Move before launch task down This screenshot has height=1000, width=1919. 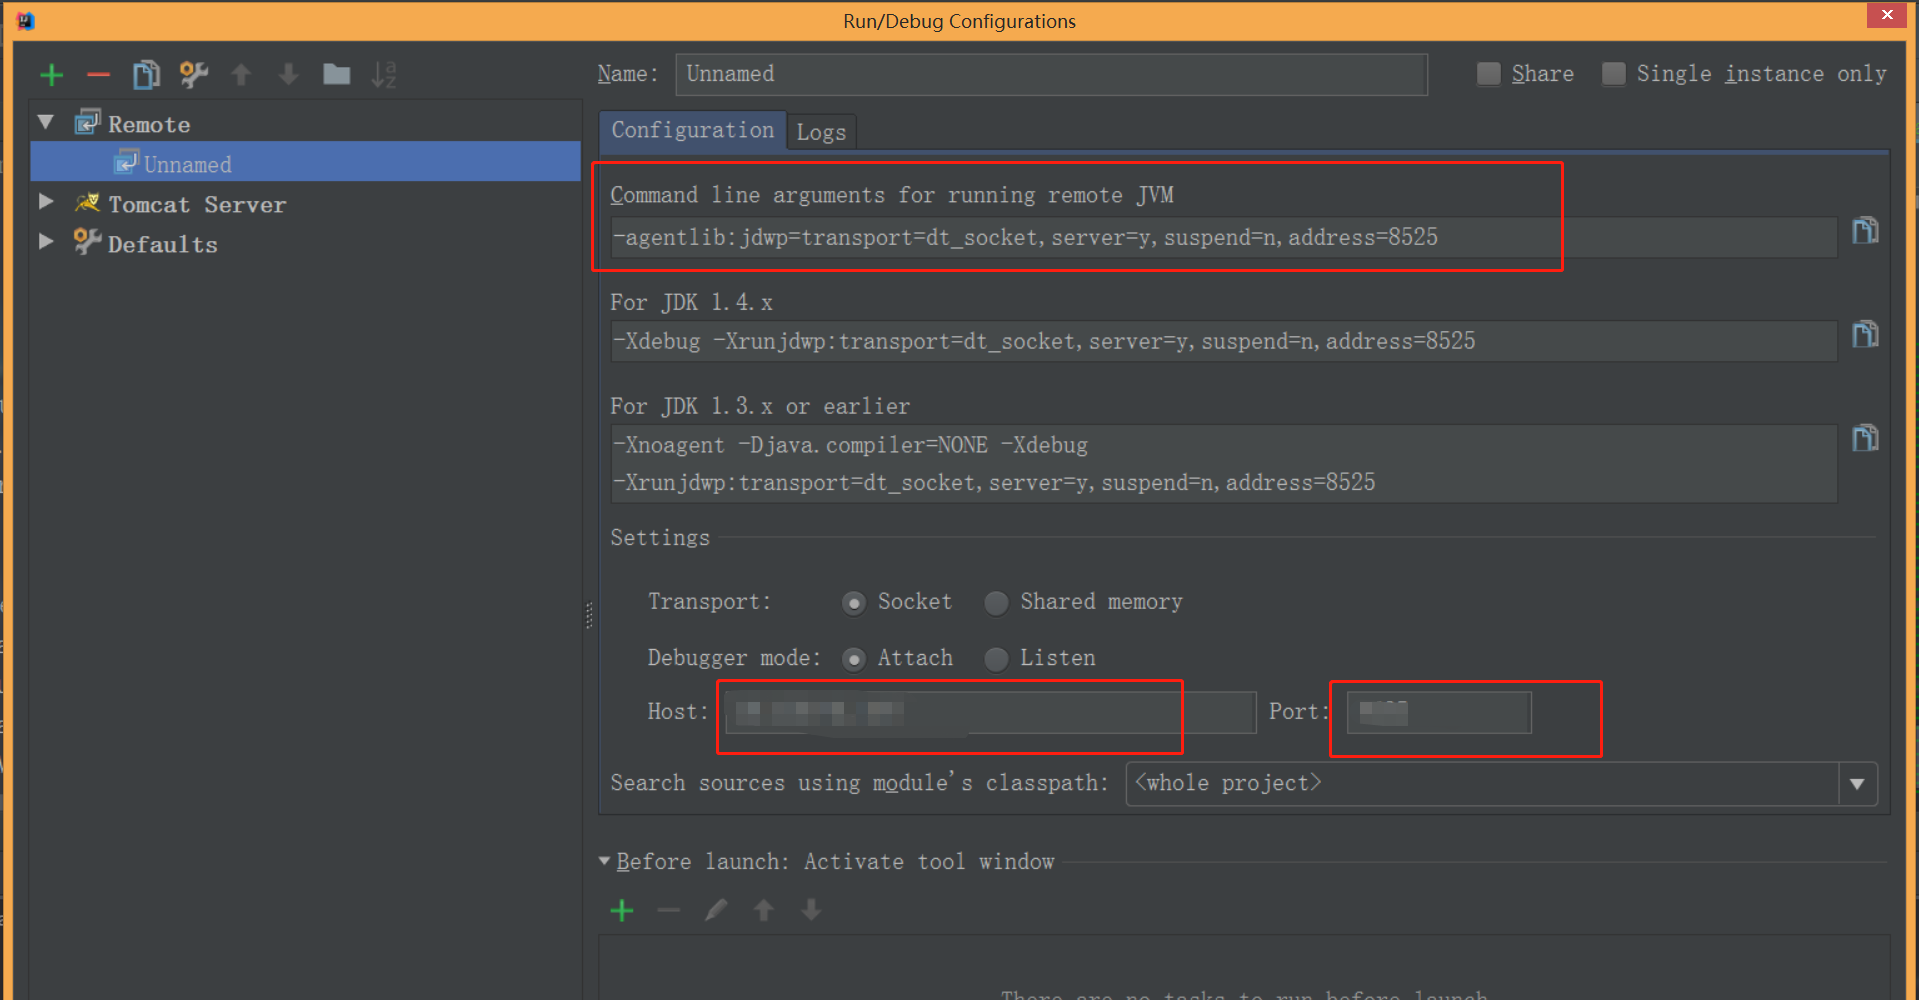coord(811,910)
